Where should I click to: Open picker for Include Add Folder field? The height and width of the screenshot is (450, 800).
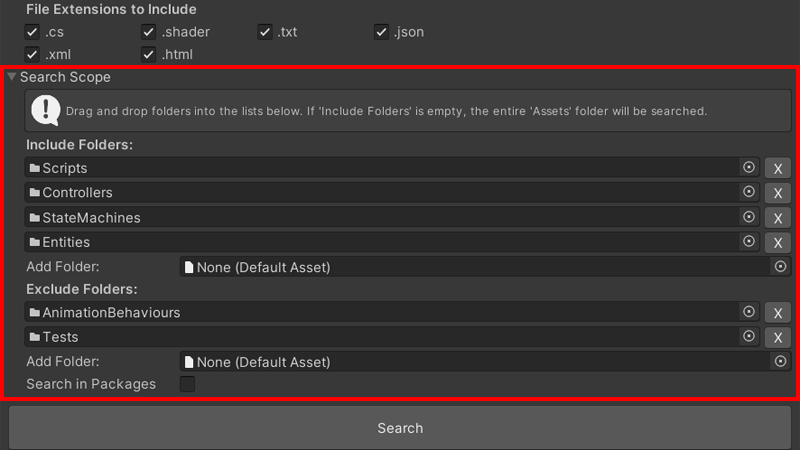point(780,266)
